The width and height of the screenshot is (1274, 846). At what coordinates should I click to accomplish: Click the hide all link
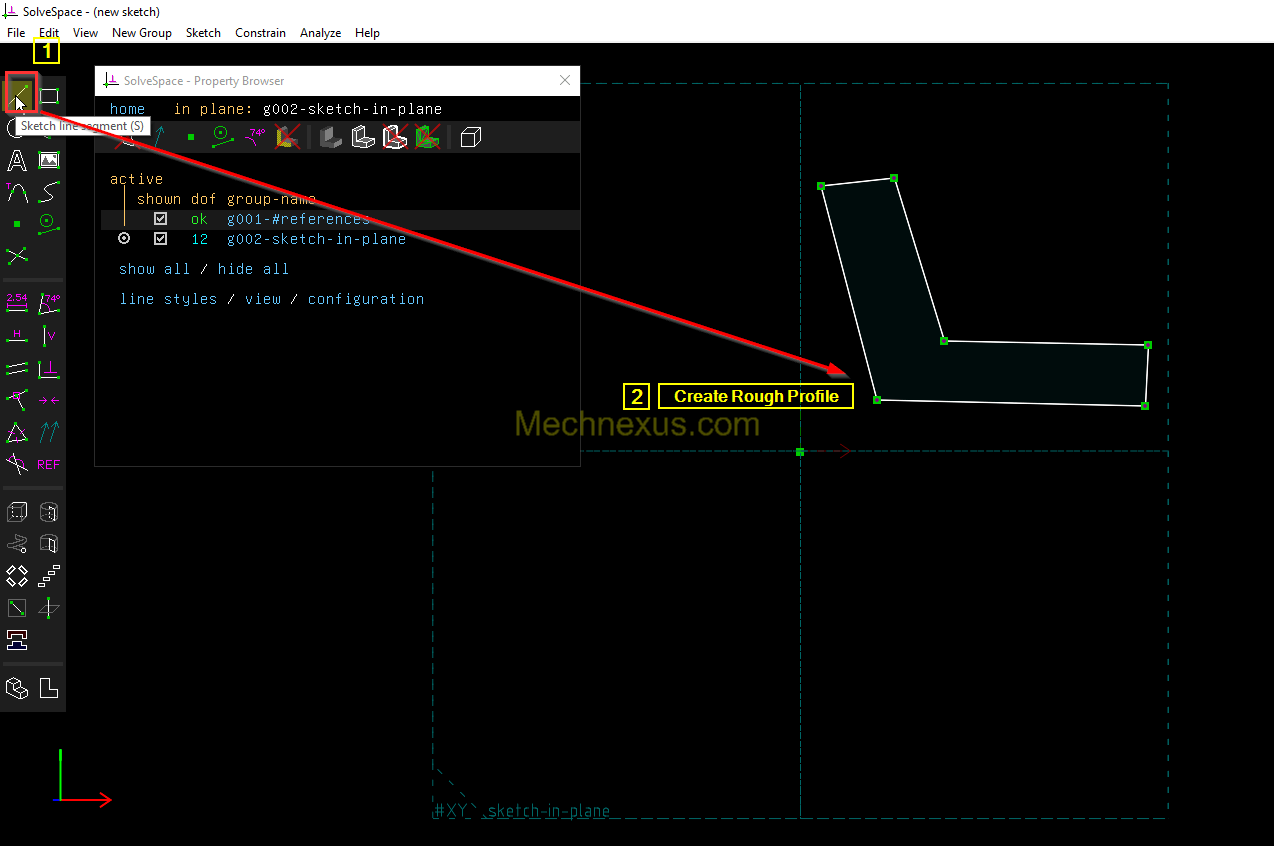coord(253,269)
